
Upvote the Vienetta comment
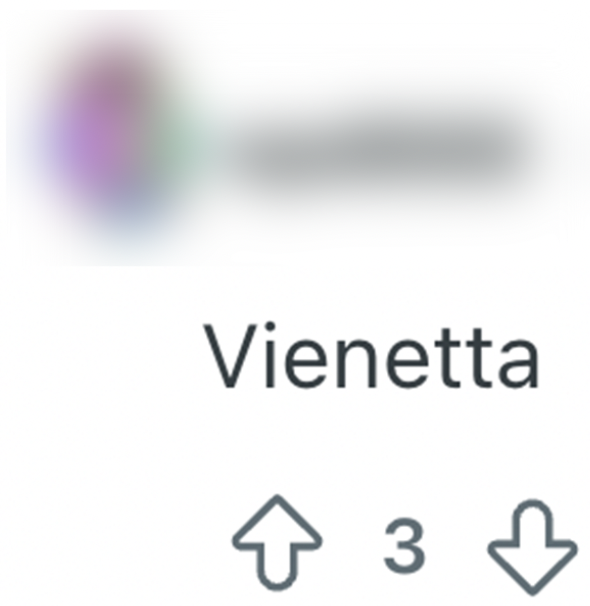click(x=277, y=542)
